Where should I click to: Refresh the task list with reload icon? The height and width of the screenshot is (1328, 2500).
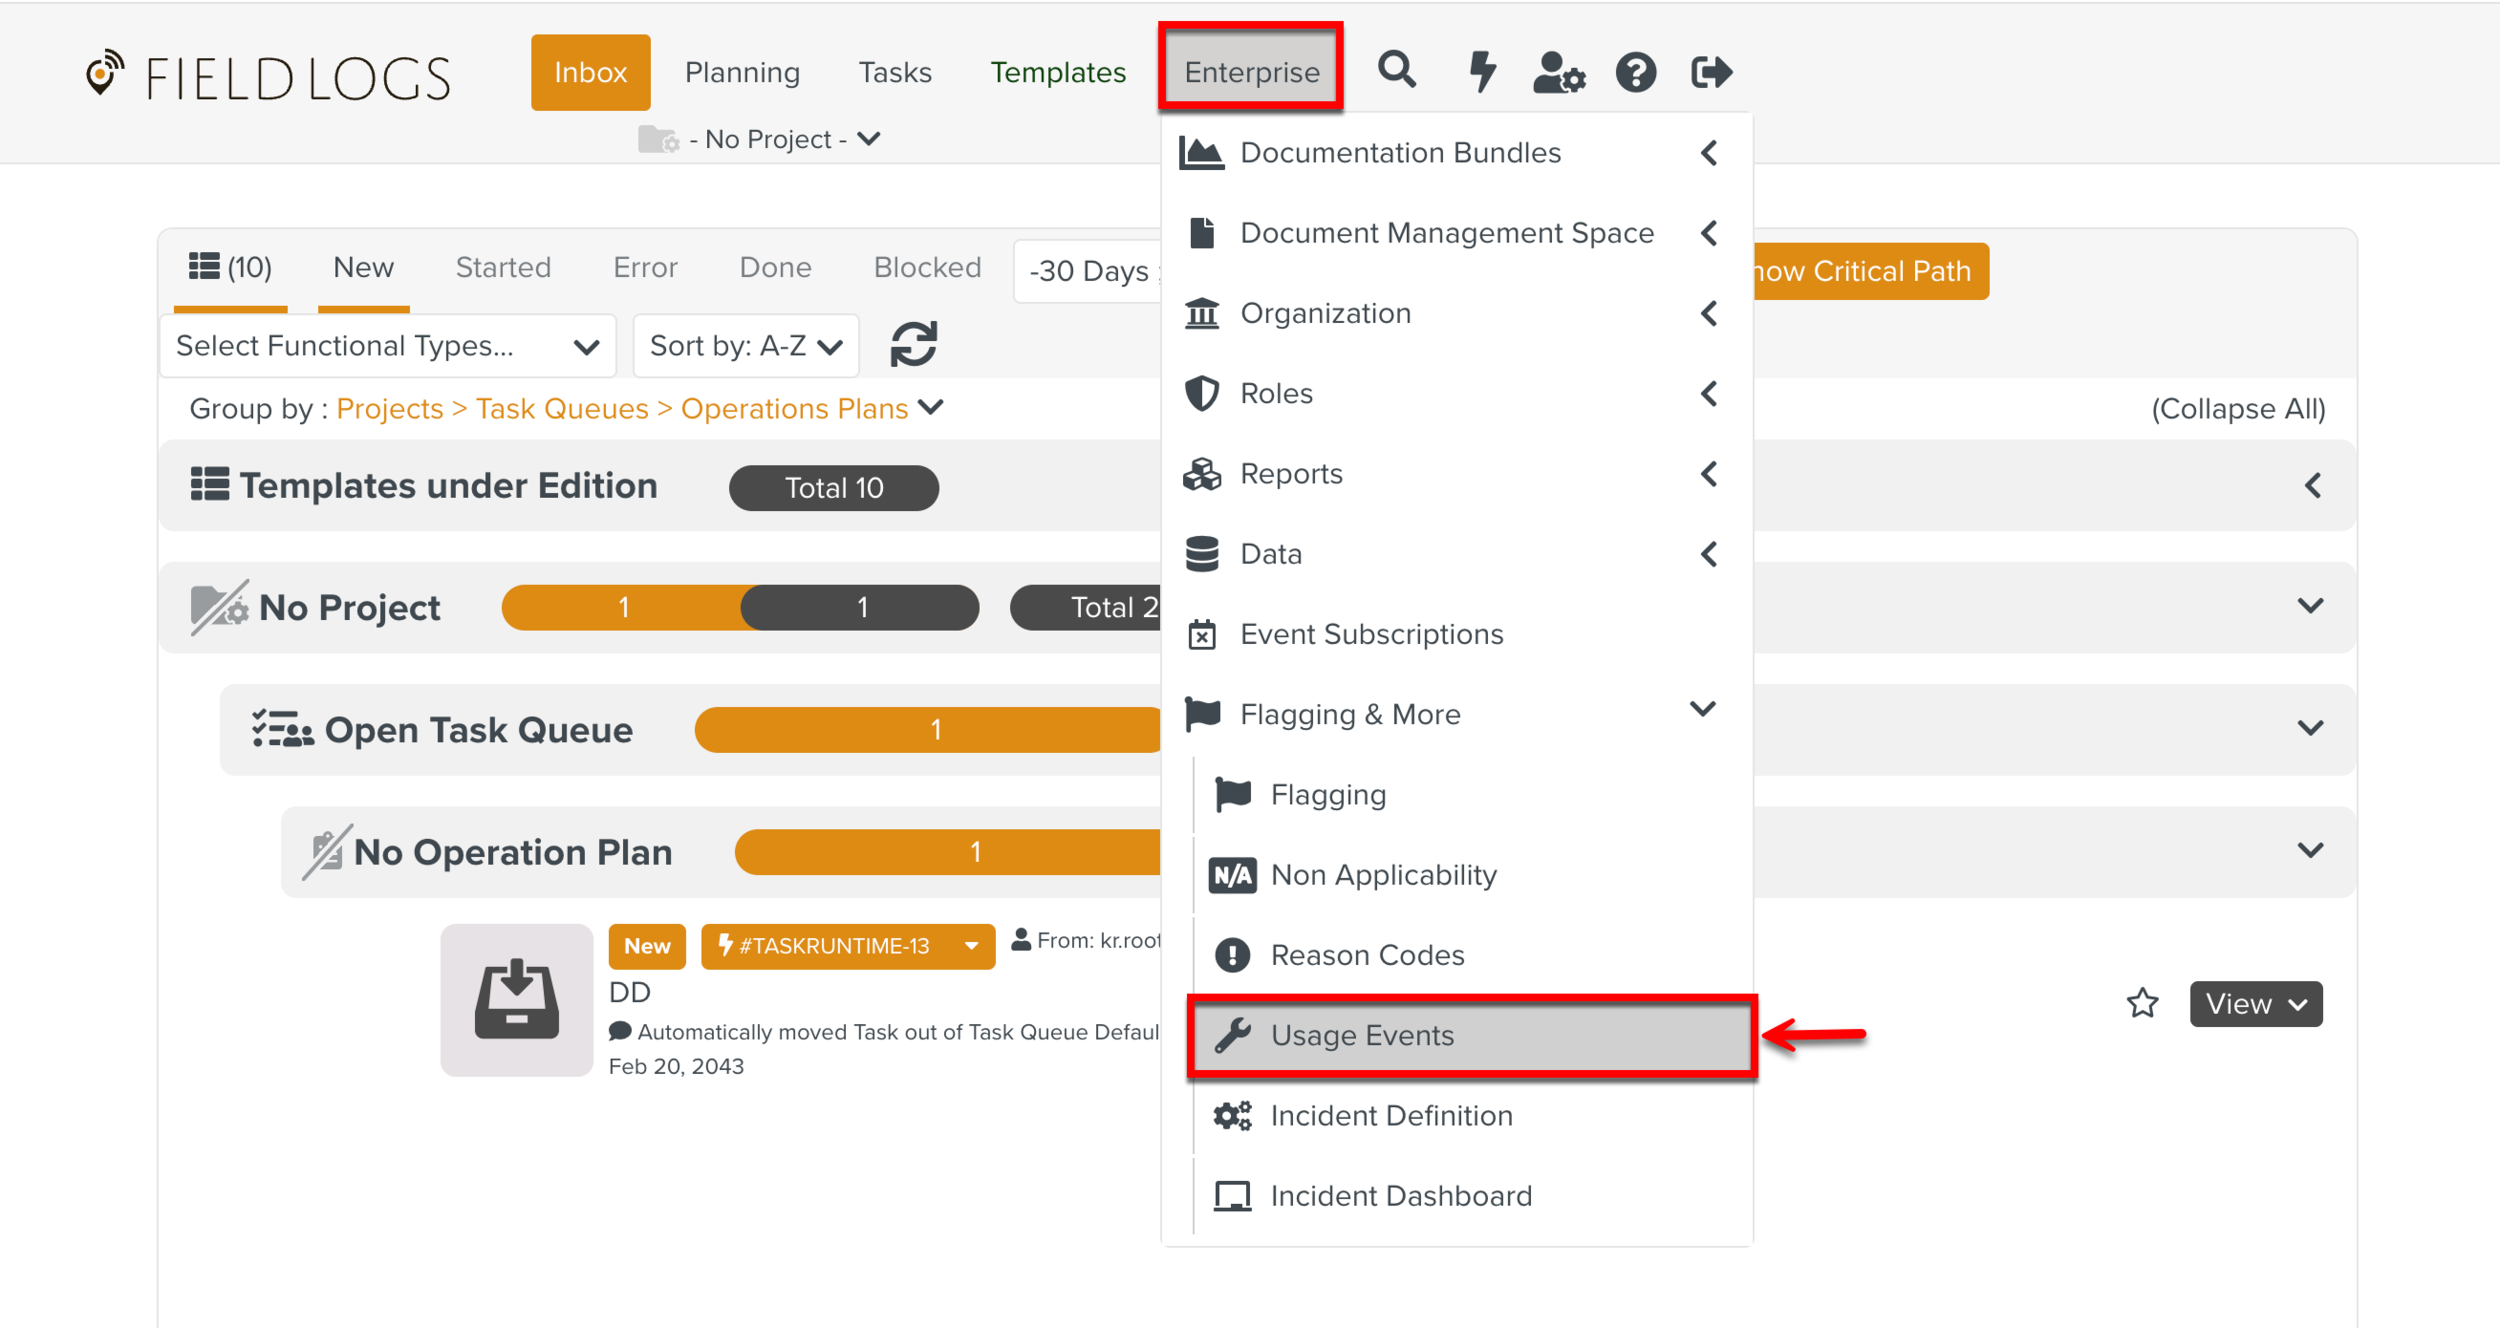click(x=913, y=345)
